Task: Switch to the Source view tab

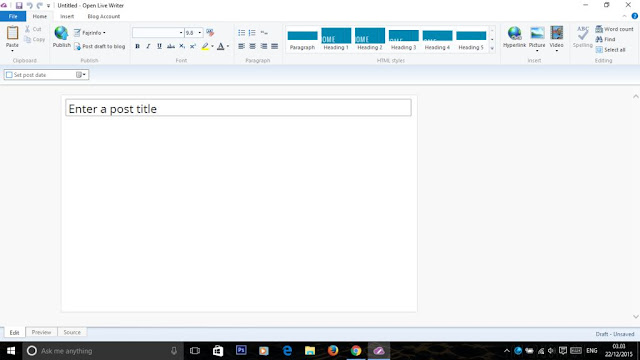Action: click(72, 332)
